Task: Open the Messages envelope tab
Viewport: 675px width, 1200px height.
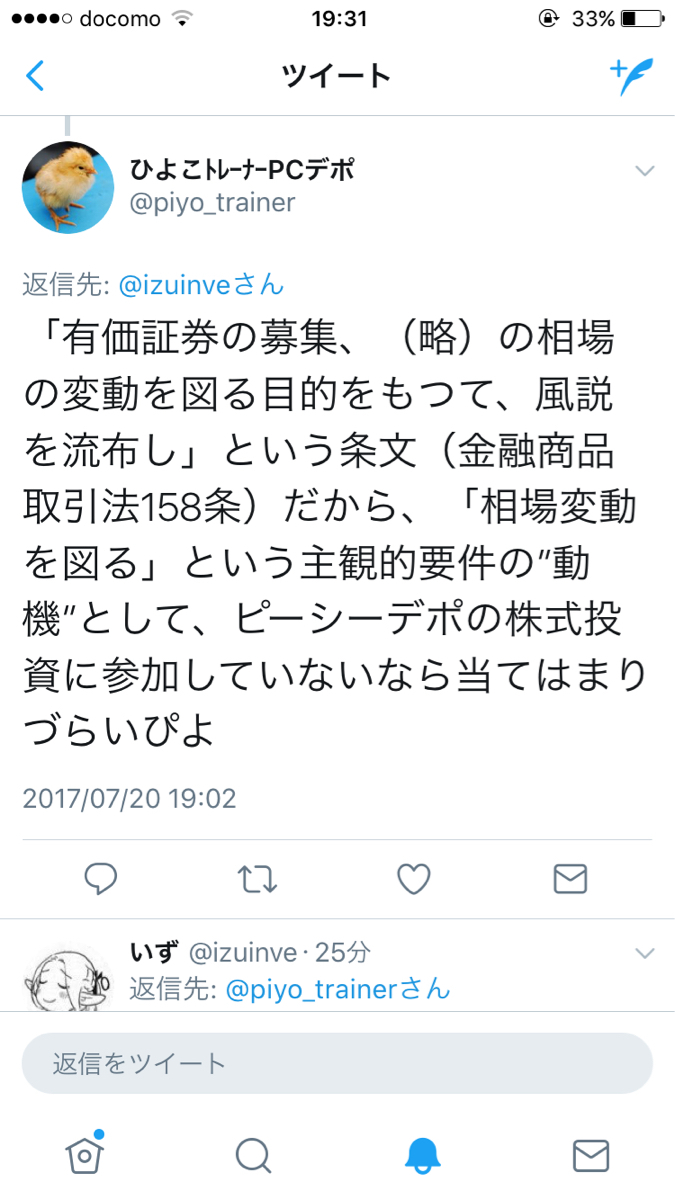Action: pyautogui.click(x=591, y=1155)
